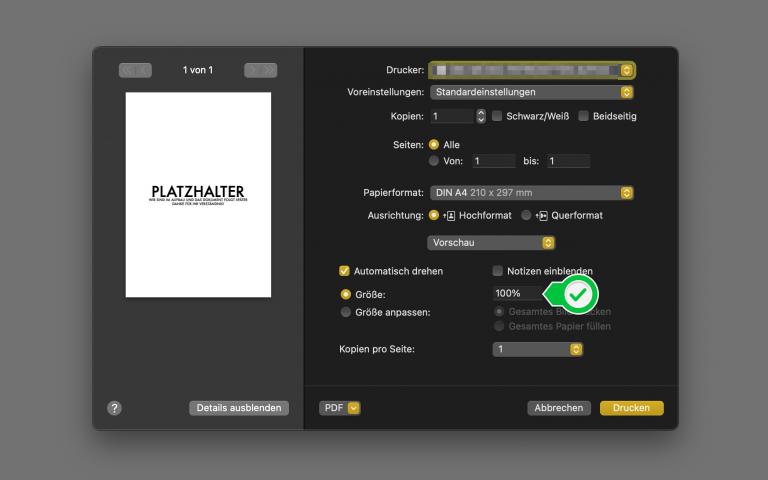768x480 pixels.
Task: Click the PLATZHALTER page preview thumbnail
Action: click(198, 194)
